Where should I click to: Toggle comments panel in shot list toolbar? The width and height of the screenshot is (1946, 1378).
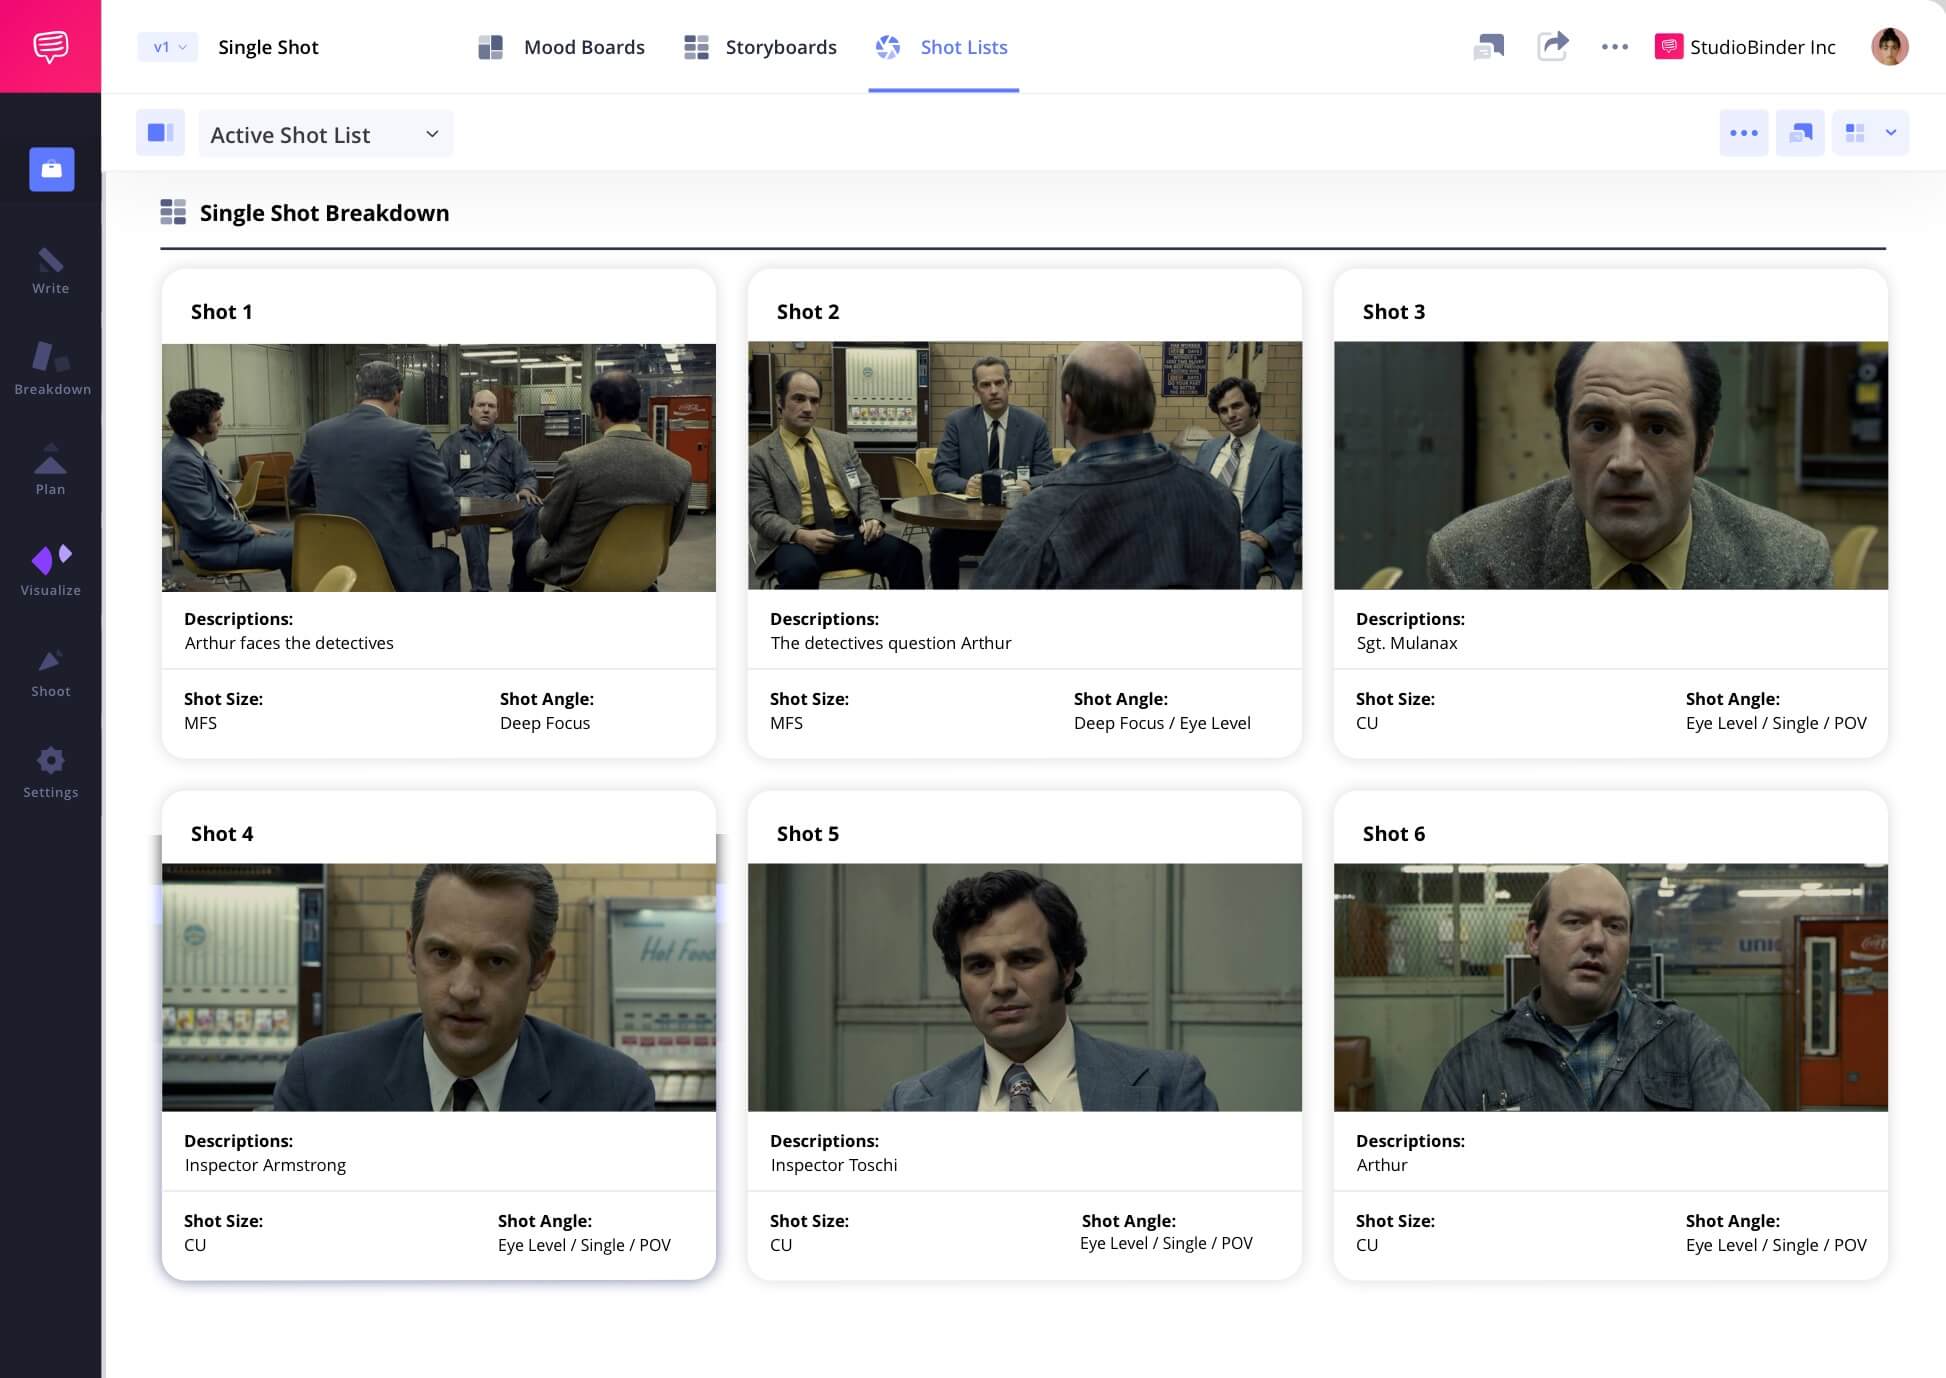tap(1800, 133)
